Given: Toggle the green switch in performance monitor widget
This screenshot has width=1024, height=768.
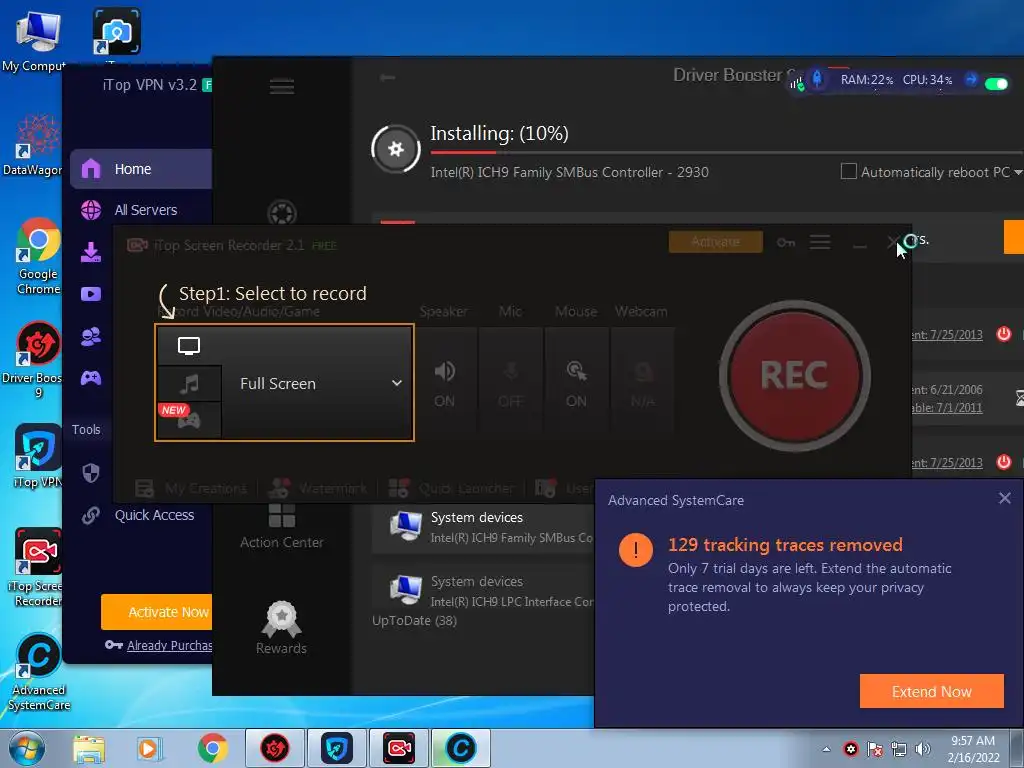Looking at the screenshot, I should tap(996, 84).
